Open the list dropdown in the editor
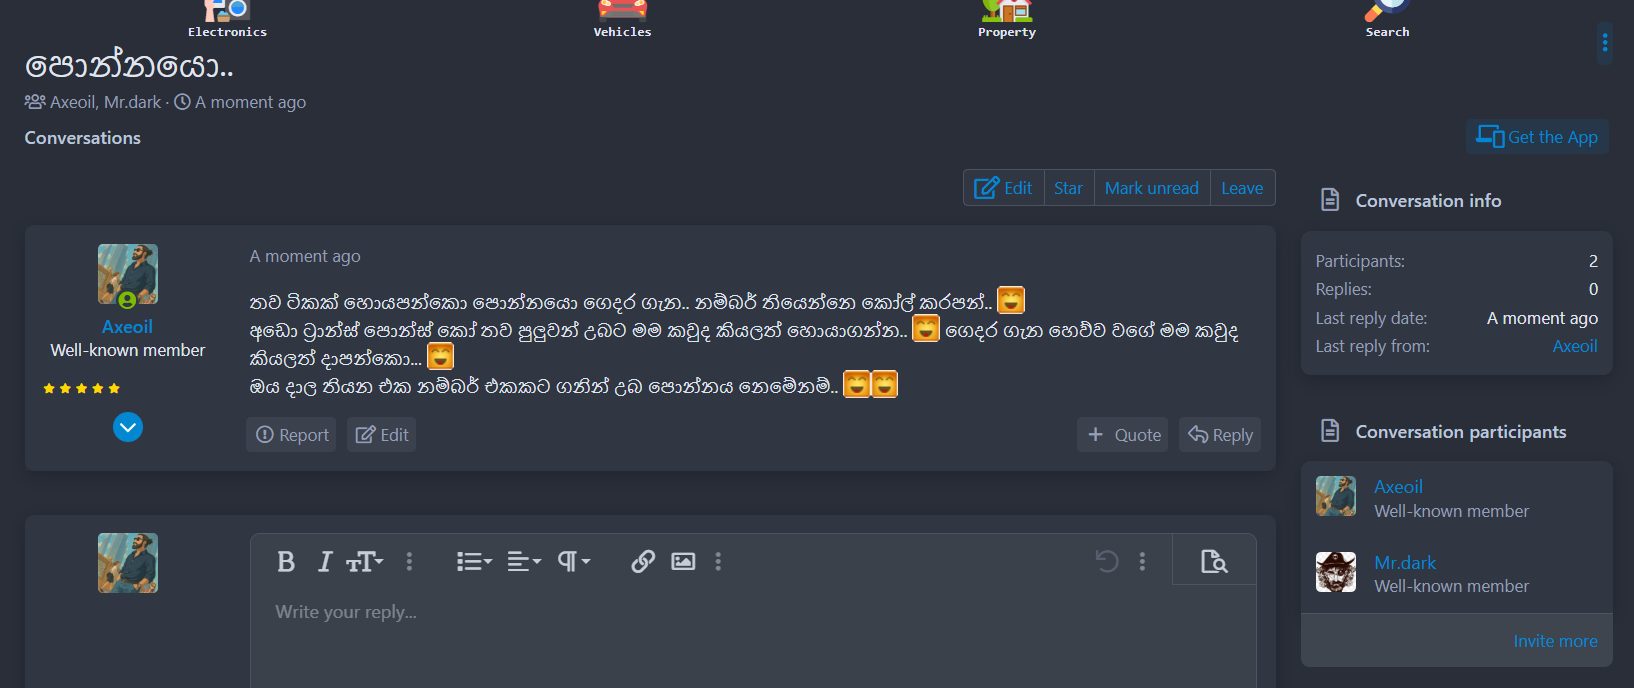 [474, 562]
